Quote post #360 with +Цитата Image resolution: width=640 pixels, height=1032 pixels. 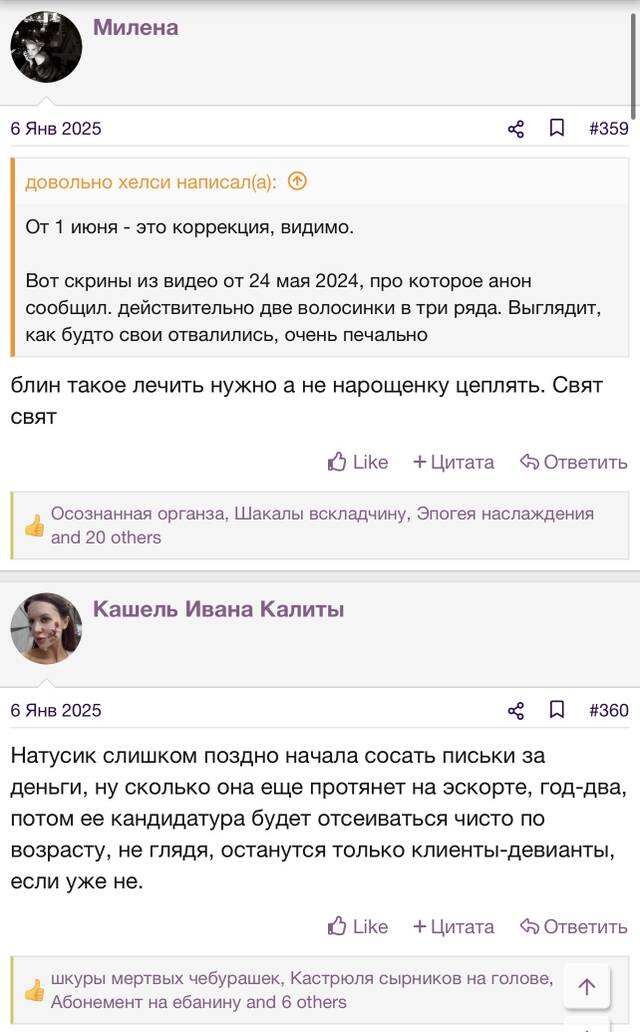click(453, 927)
